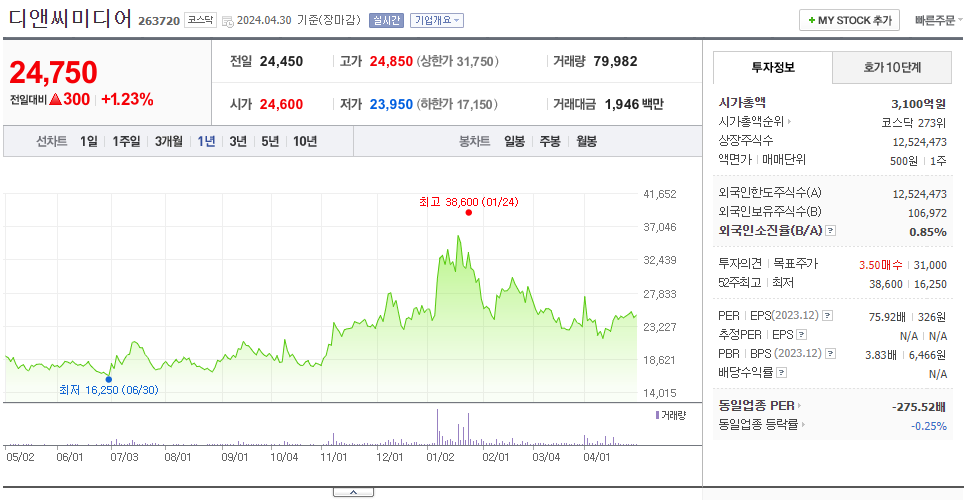Click the red 최고 38,600 marker dot
The image size is (968, 500).
coord(469,212)
